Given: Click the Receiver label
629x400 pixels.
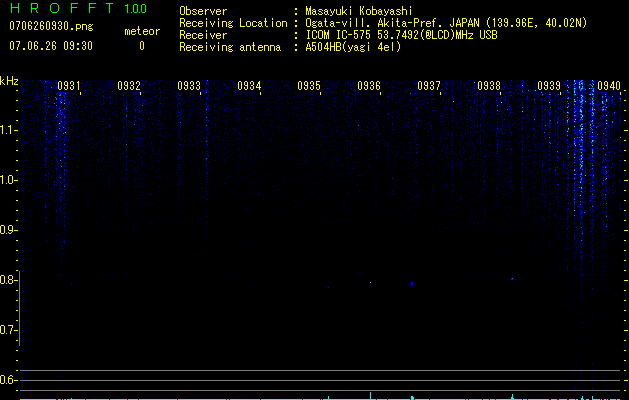Looking at the screenshot, I should pyautogui.click(x=203, y=35).
